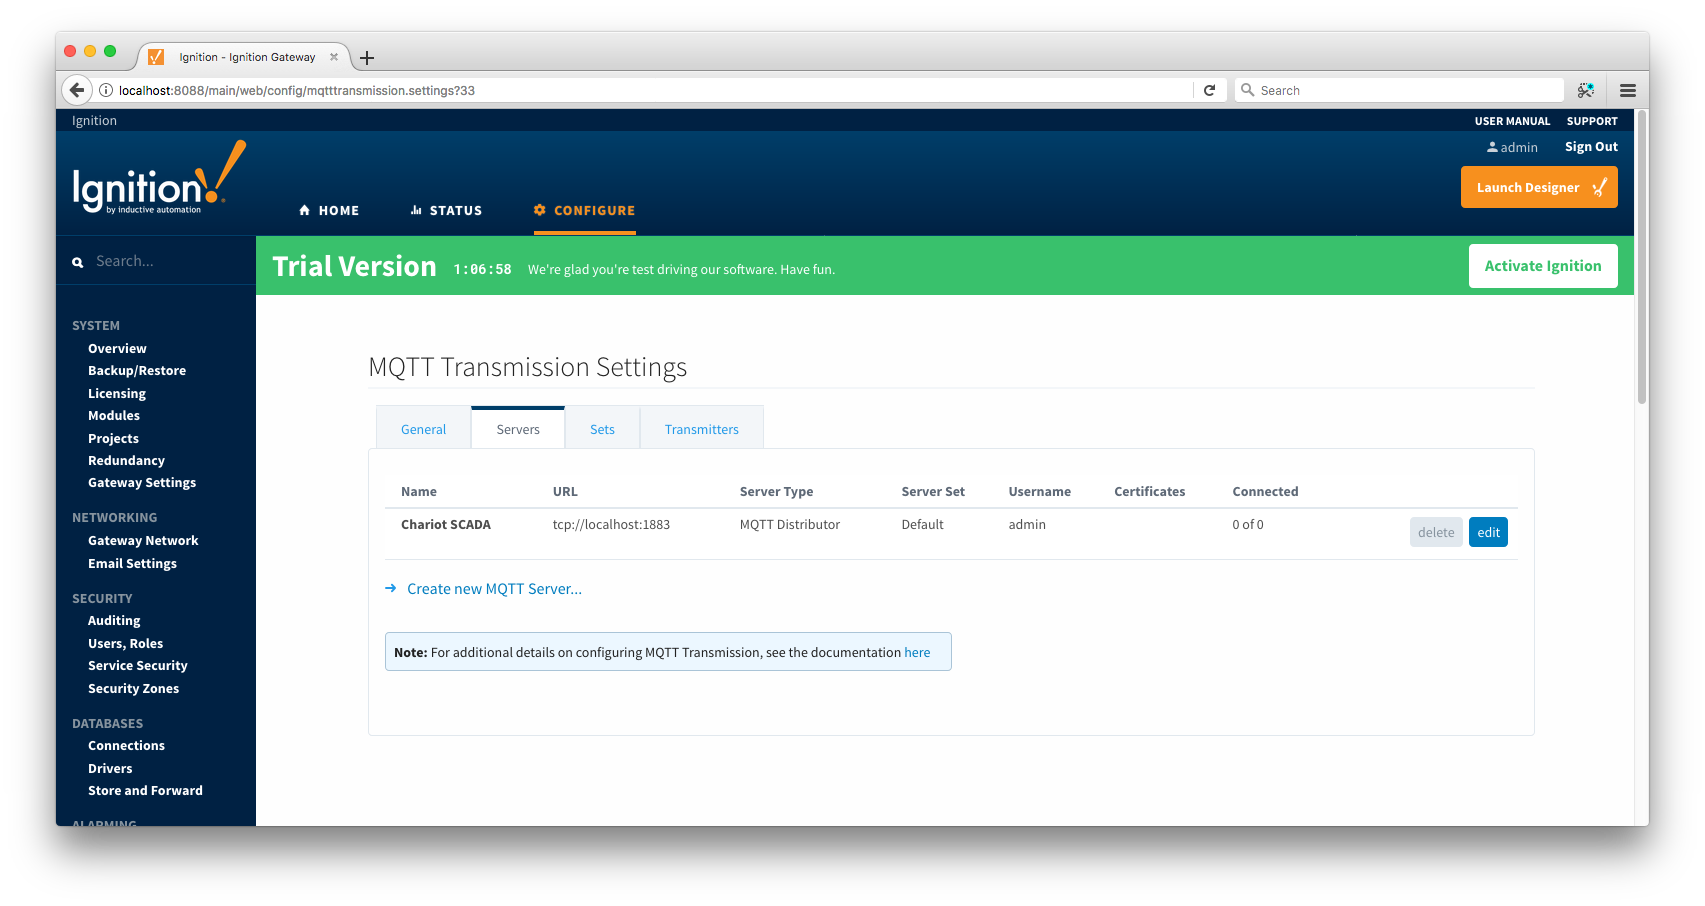Click the '0 of 0' connected value
This screenshot has width=1705, height=906.
click(x=1248, y=524)
